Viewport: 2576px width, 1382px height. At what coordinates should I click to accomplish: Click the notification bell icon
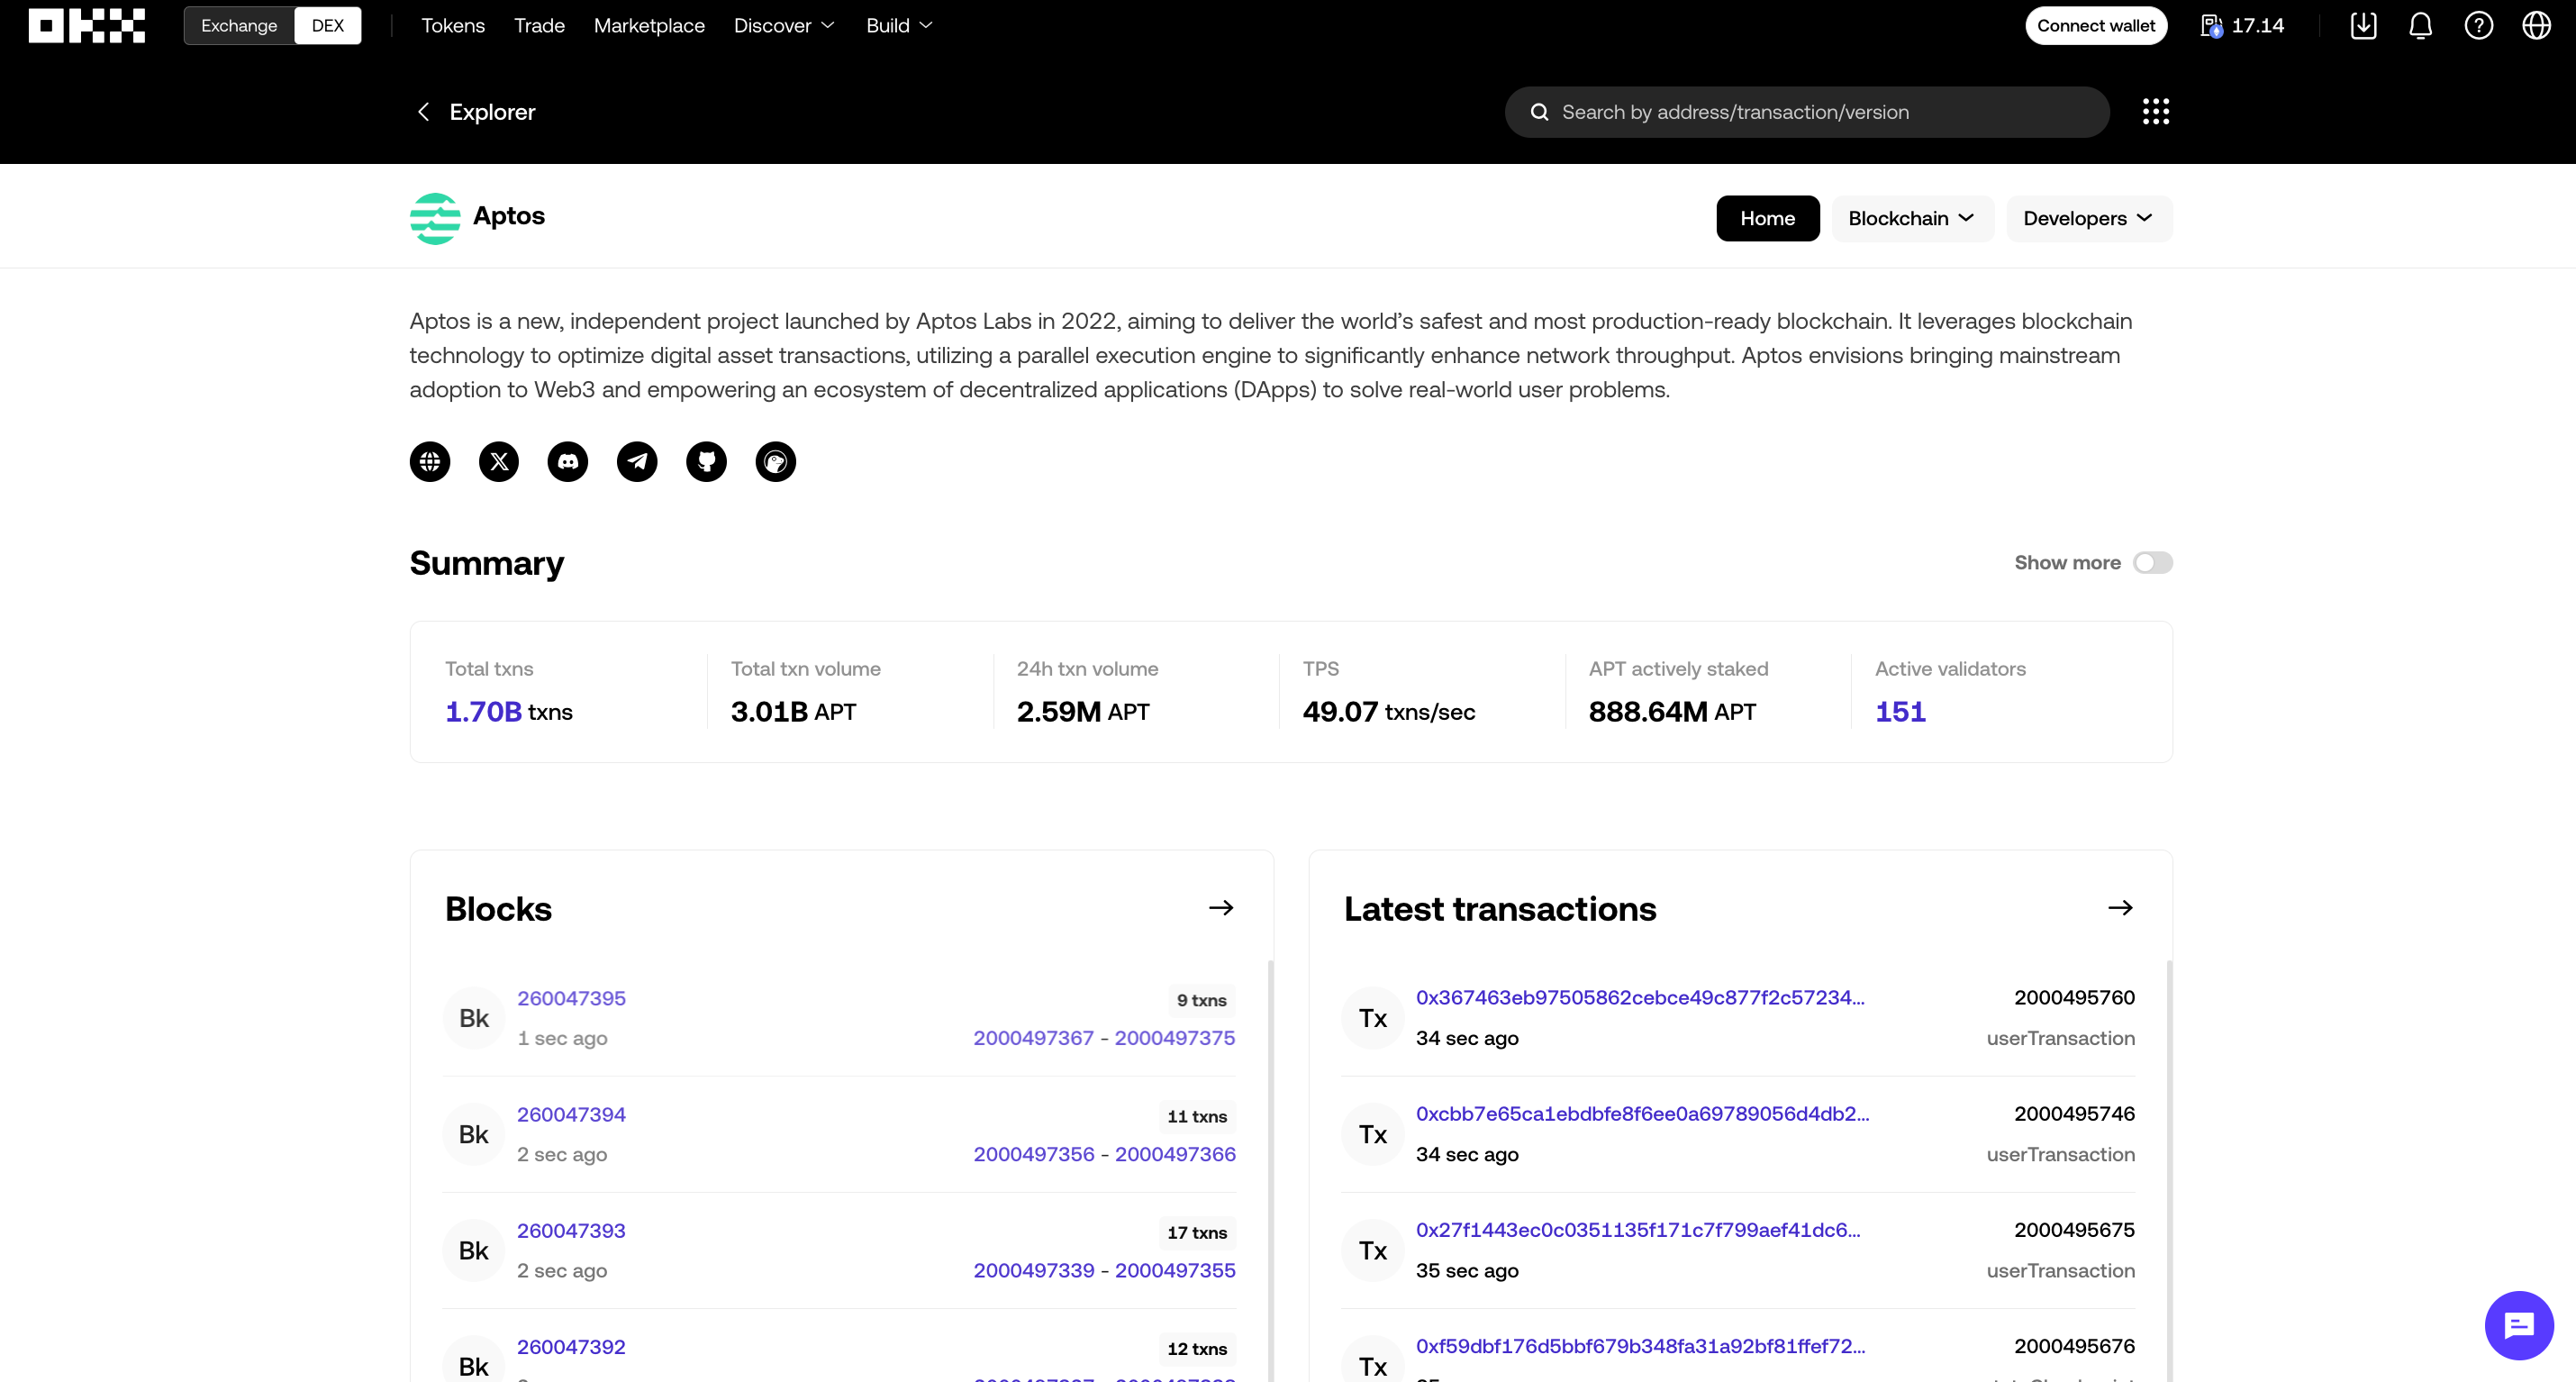pyautogui.click(x=2420, y=26)
